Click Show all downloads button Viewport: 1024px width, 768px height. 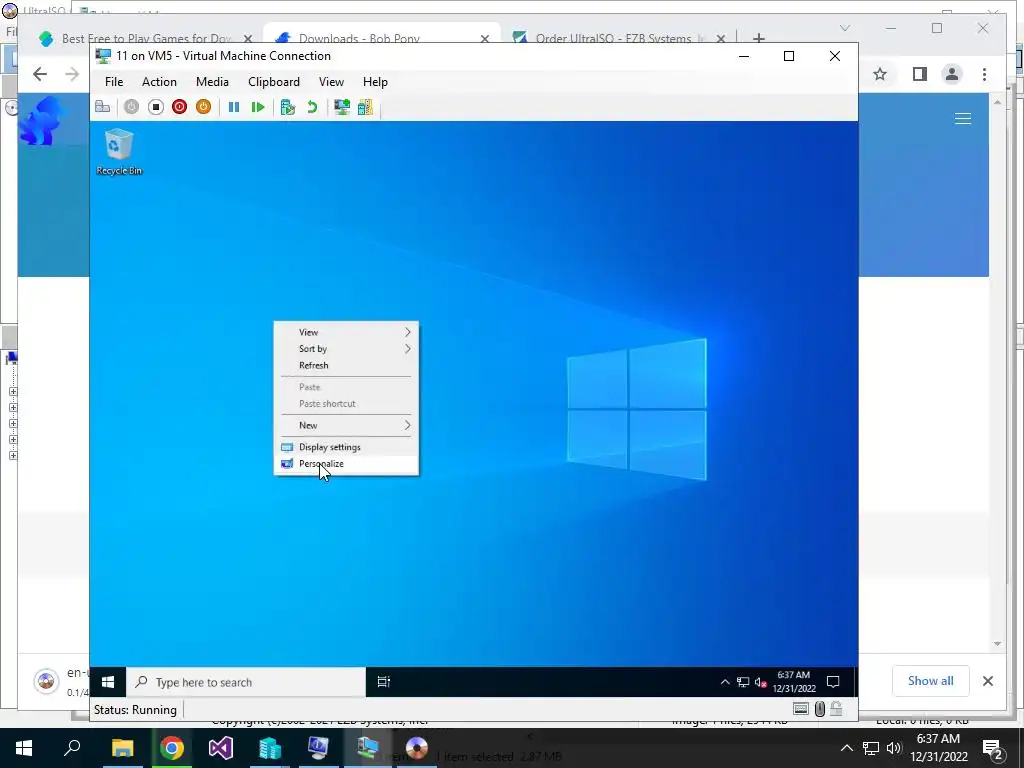(x=931, y=680)
